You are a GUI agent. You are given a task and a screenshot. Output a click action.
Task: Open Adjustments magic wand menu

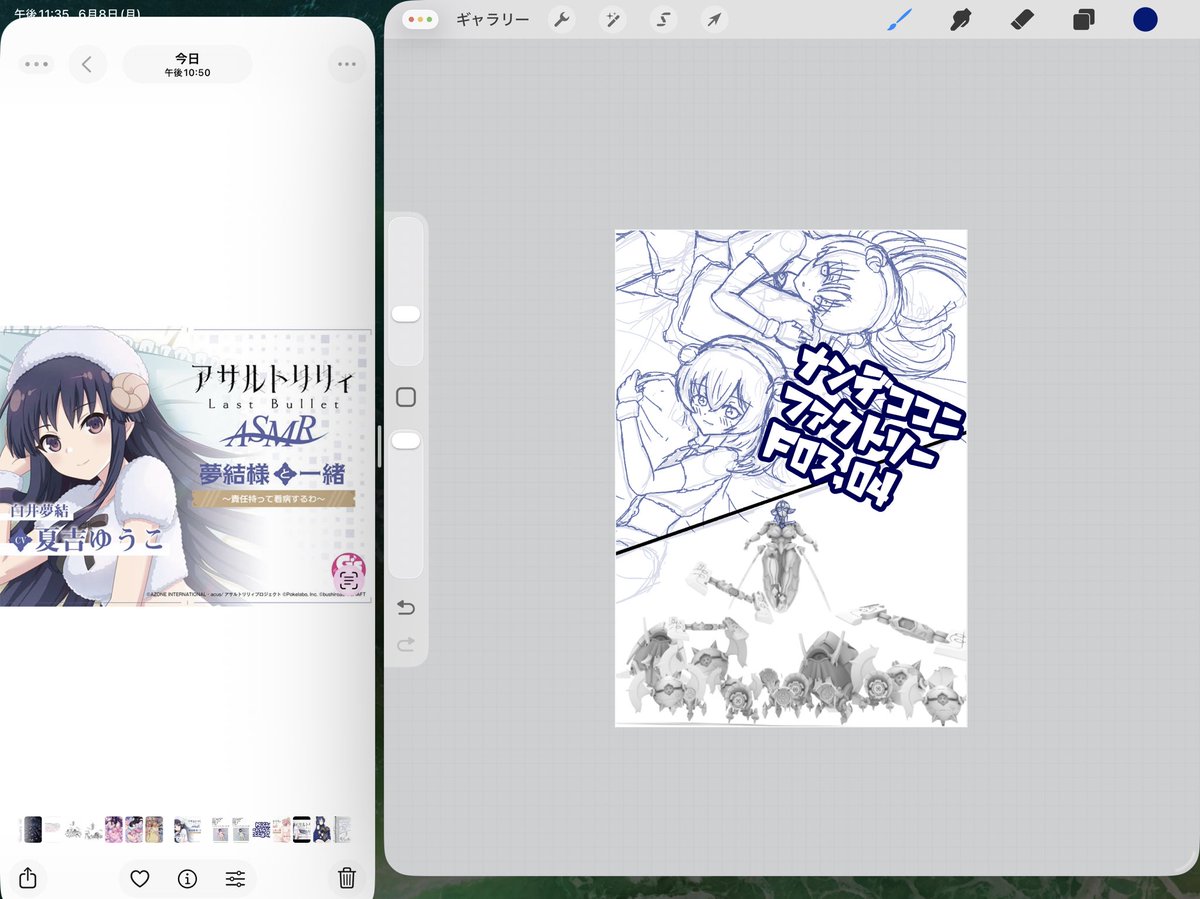[x=612, y=19]
